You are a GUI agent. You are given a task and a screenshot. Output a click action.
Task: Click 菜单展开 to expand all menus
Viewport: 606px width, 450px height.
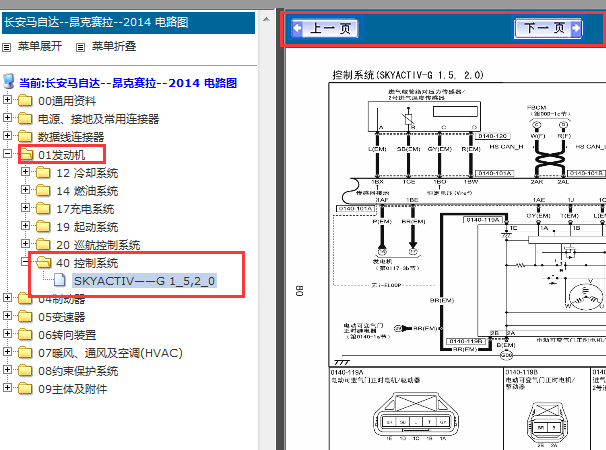point(40,46)
